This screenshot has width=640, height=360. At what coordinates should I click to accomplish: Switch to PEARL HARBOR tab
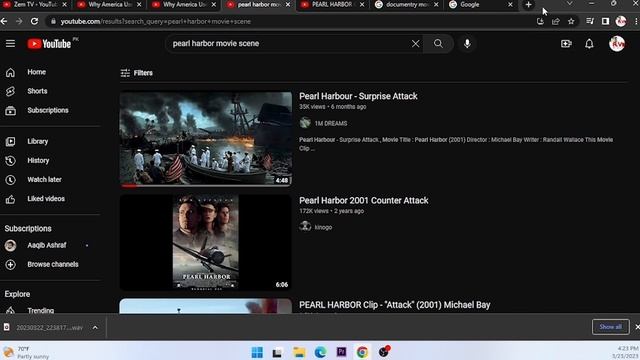[x=331, y=4]
